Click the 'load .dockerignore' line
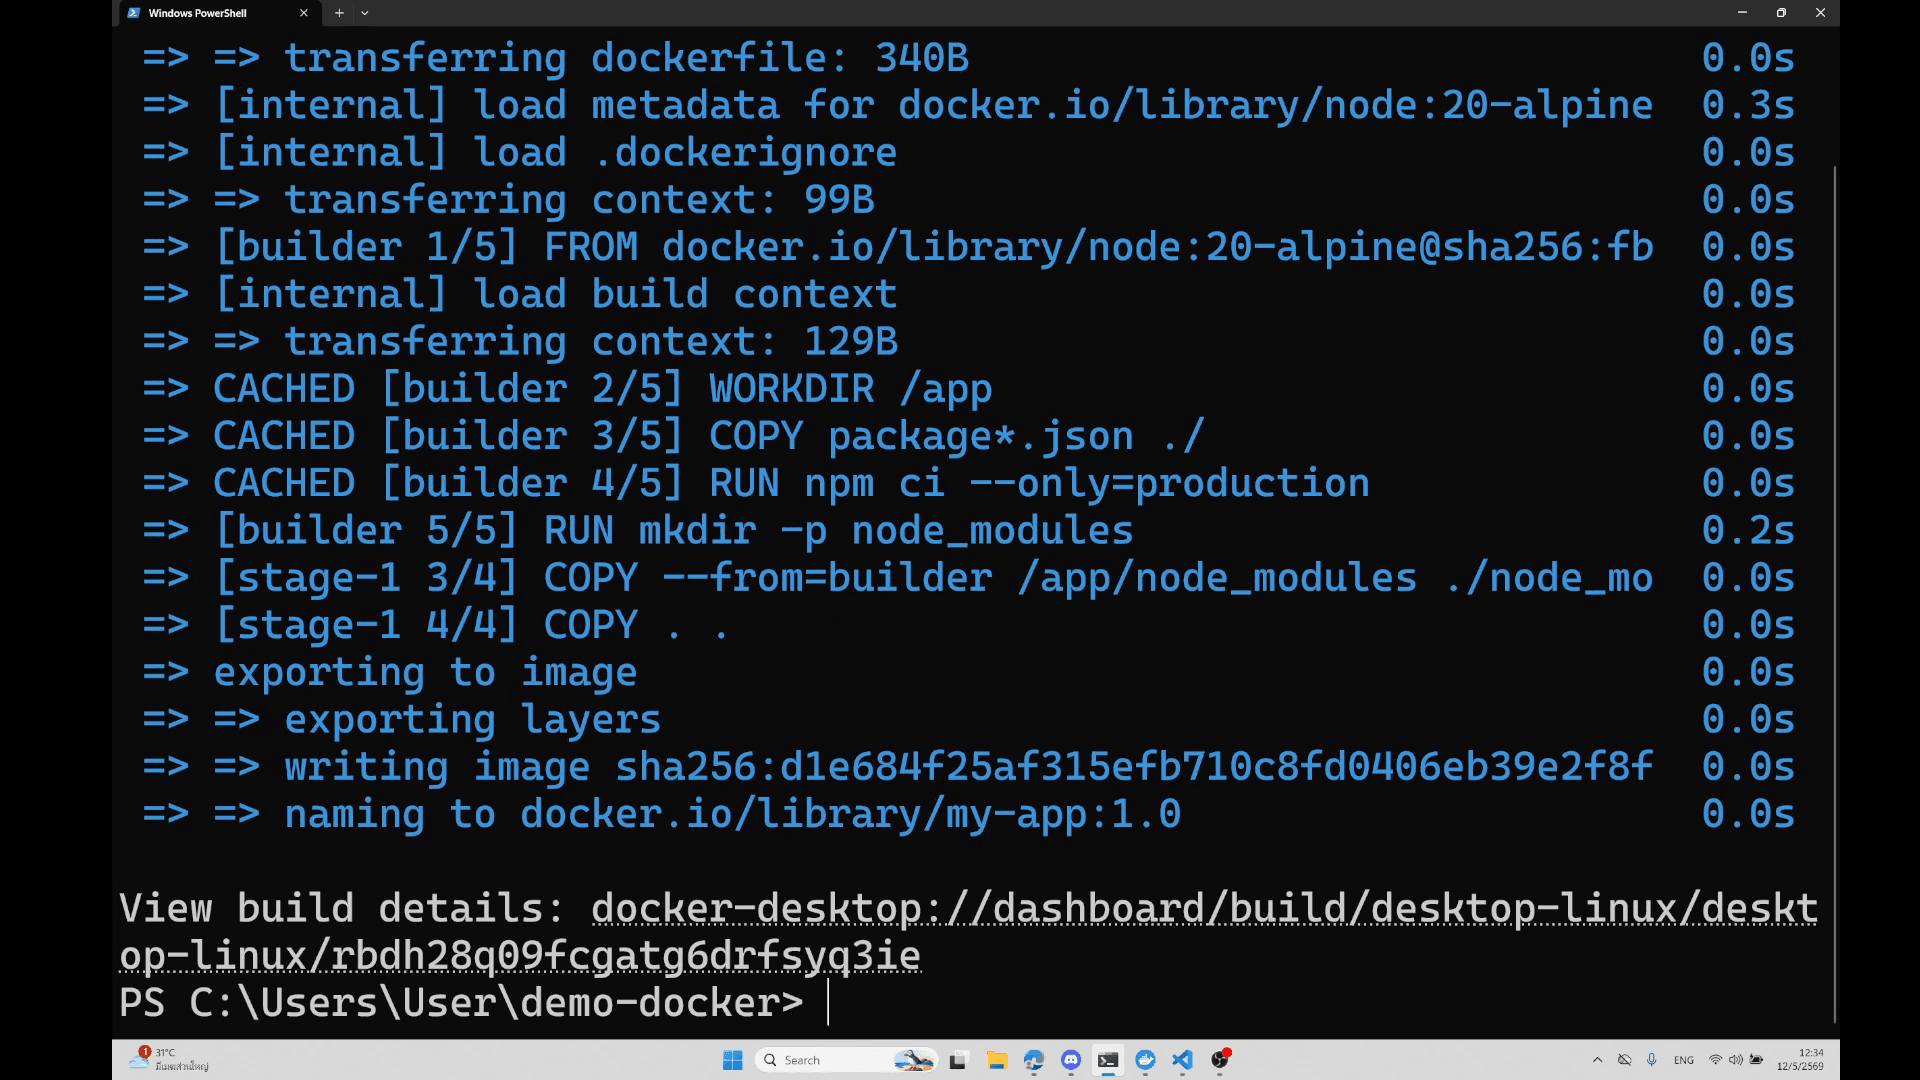The width and height of the screenshot is (1920, 1080). pos(519,153)
